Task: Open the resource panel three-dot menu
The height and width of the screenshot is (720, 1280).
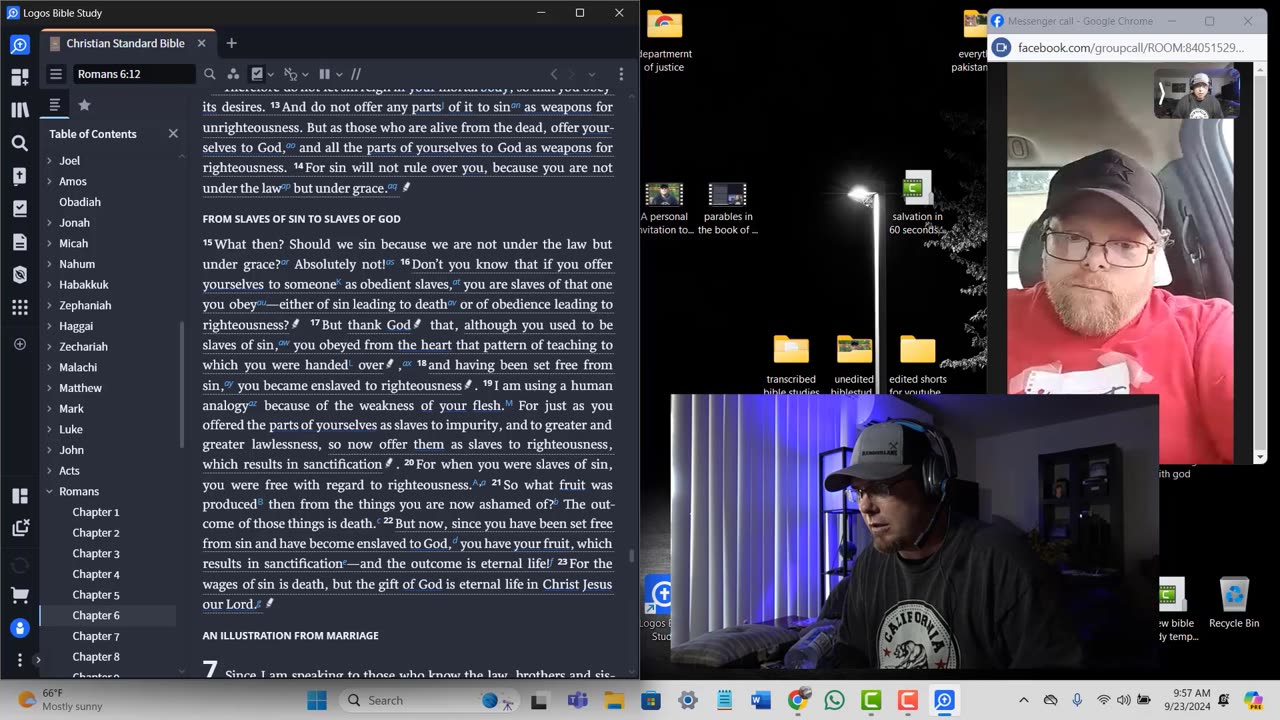Action: point(621,74)
